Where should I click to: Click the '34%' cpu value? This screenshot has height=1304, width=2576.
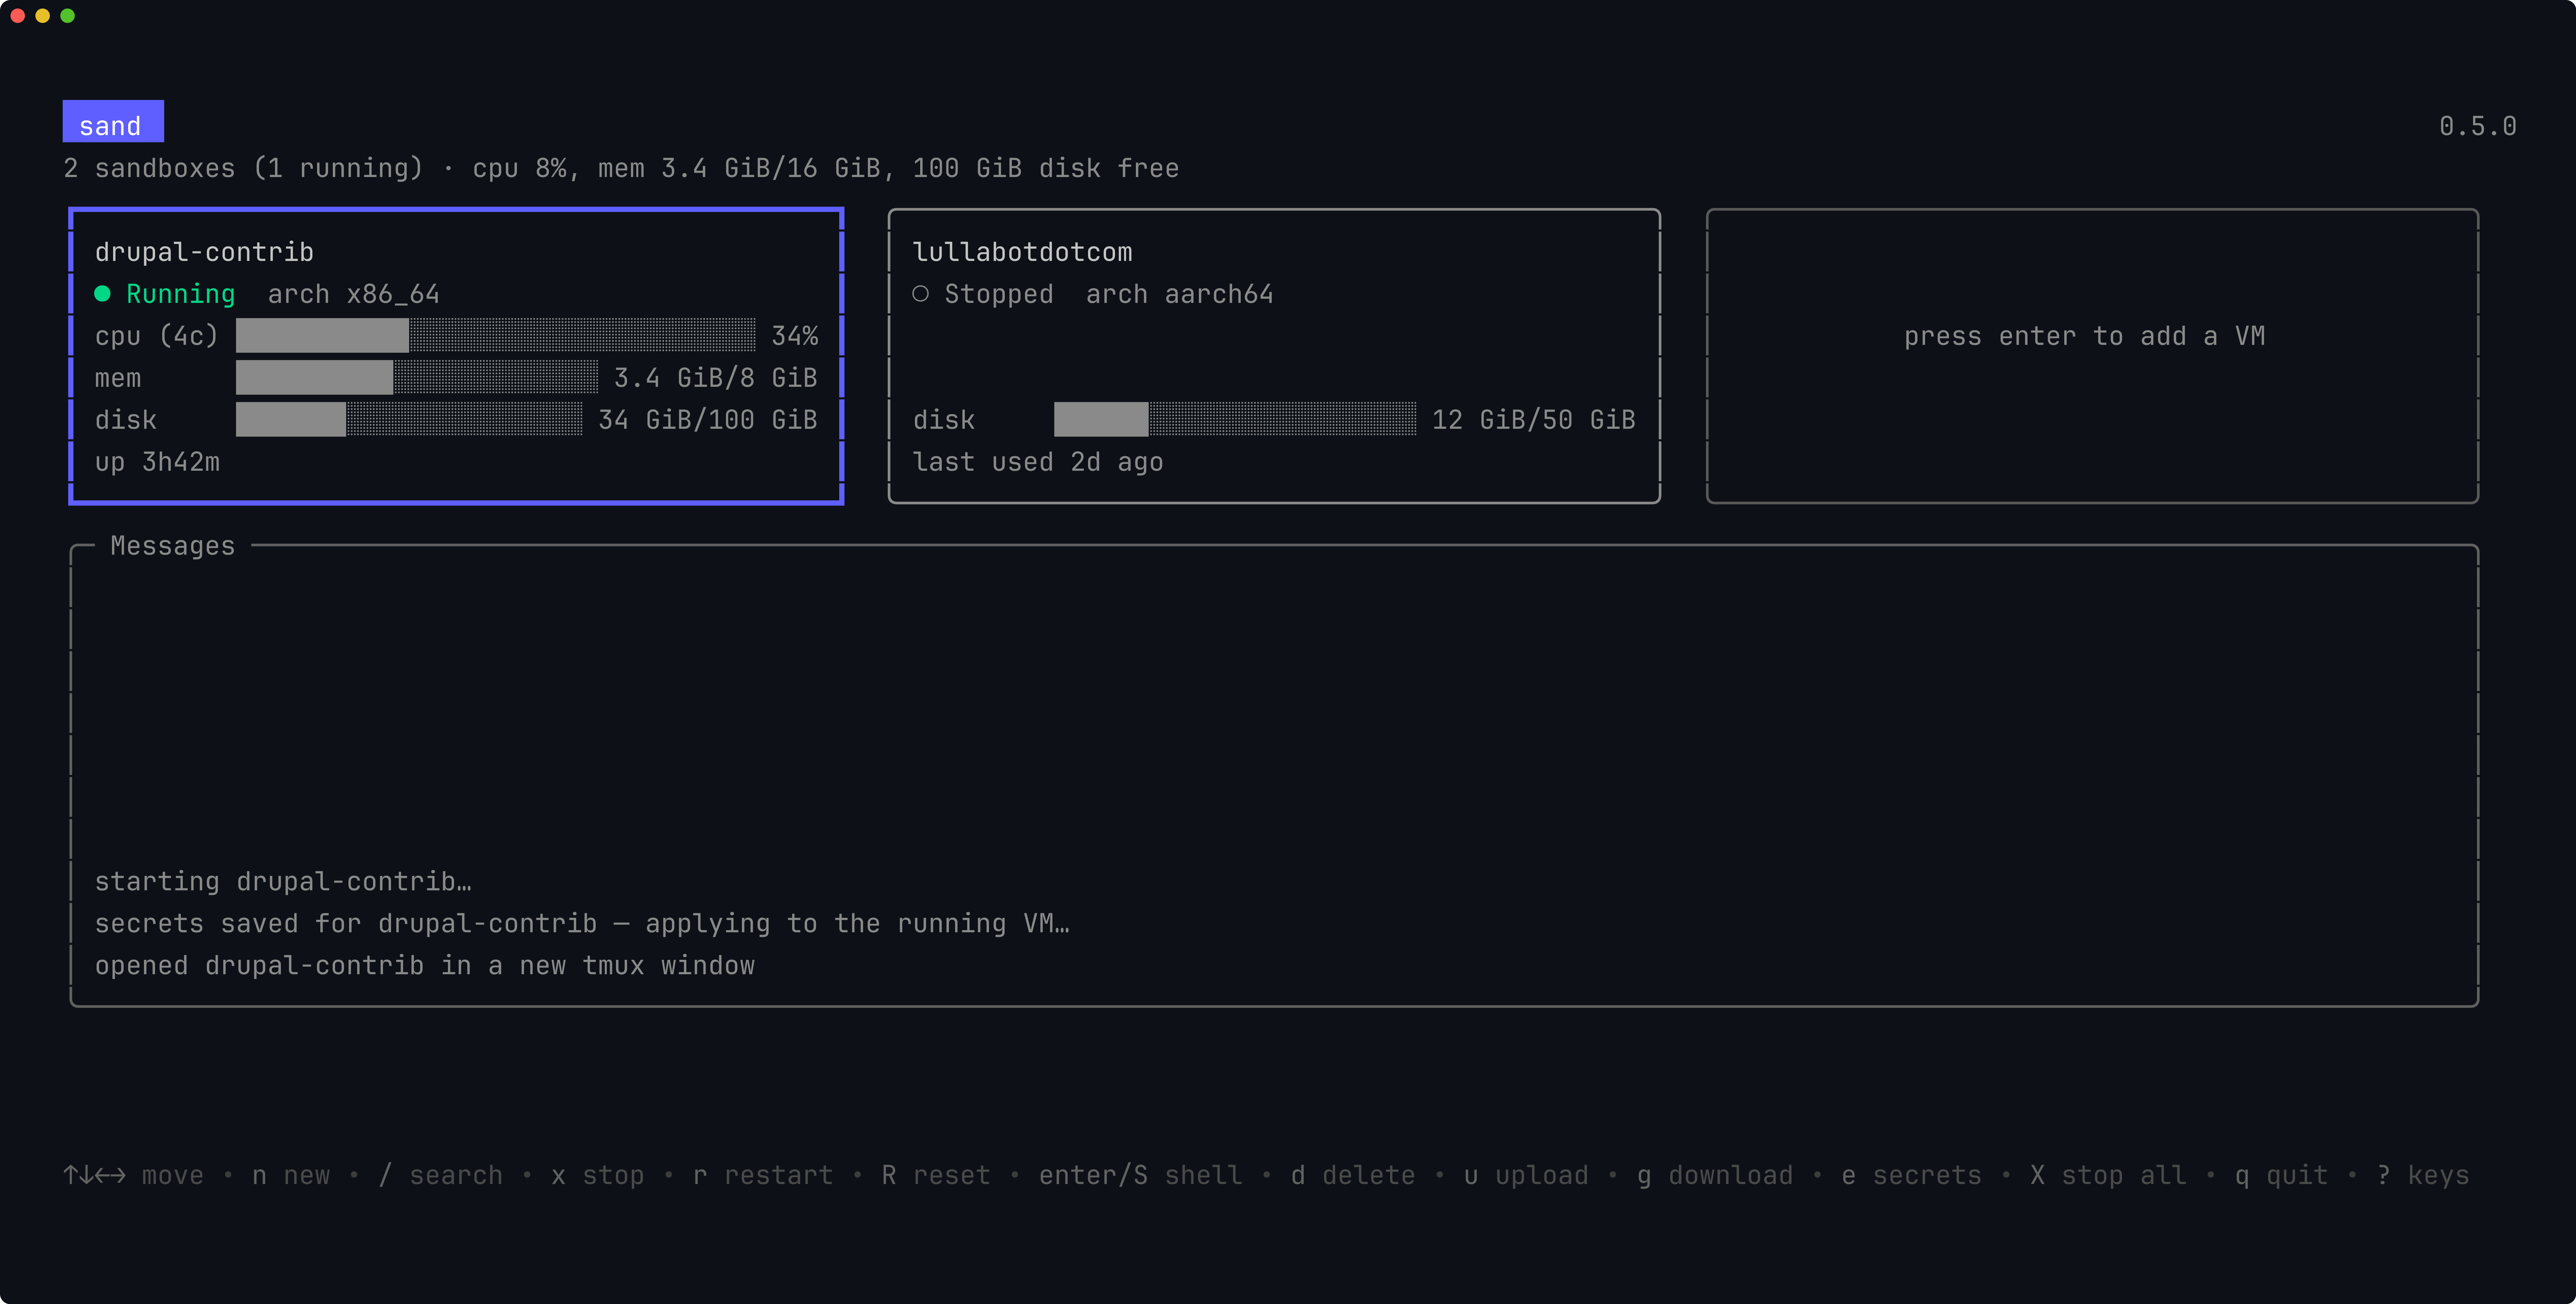pyautogui.click(x=795, y=336)
